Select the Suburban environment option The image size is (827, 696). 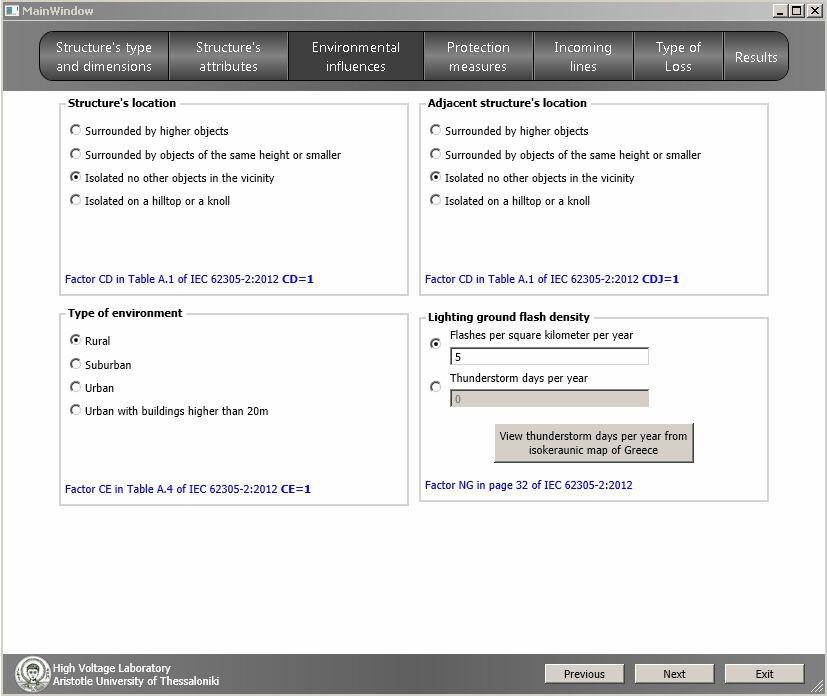point(101,364)
